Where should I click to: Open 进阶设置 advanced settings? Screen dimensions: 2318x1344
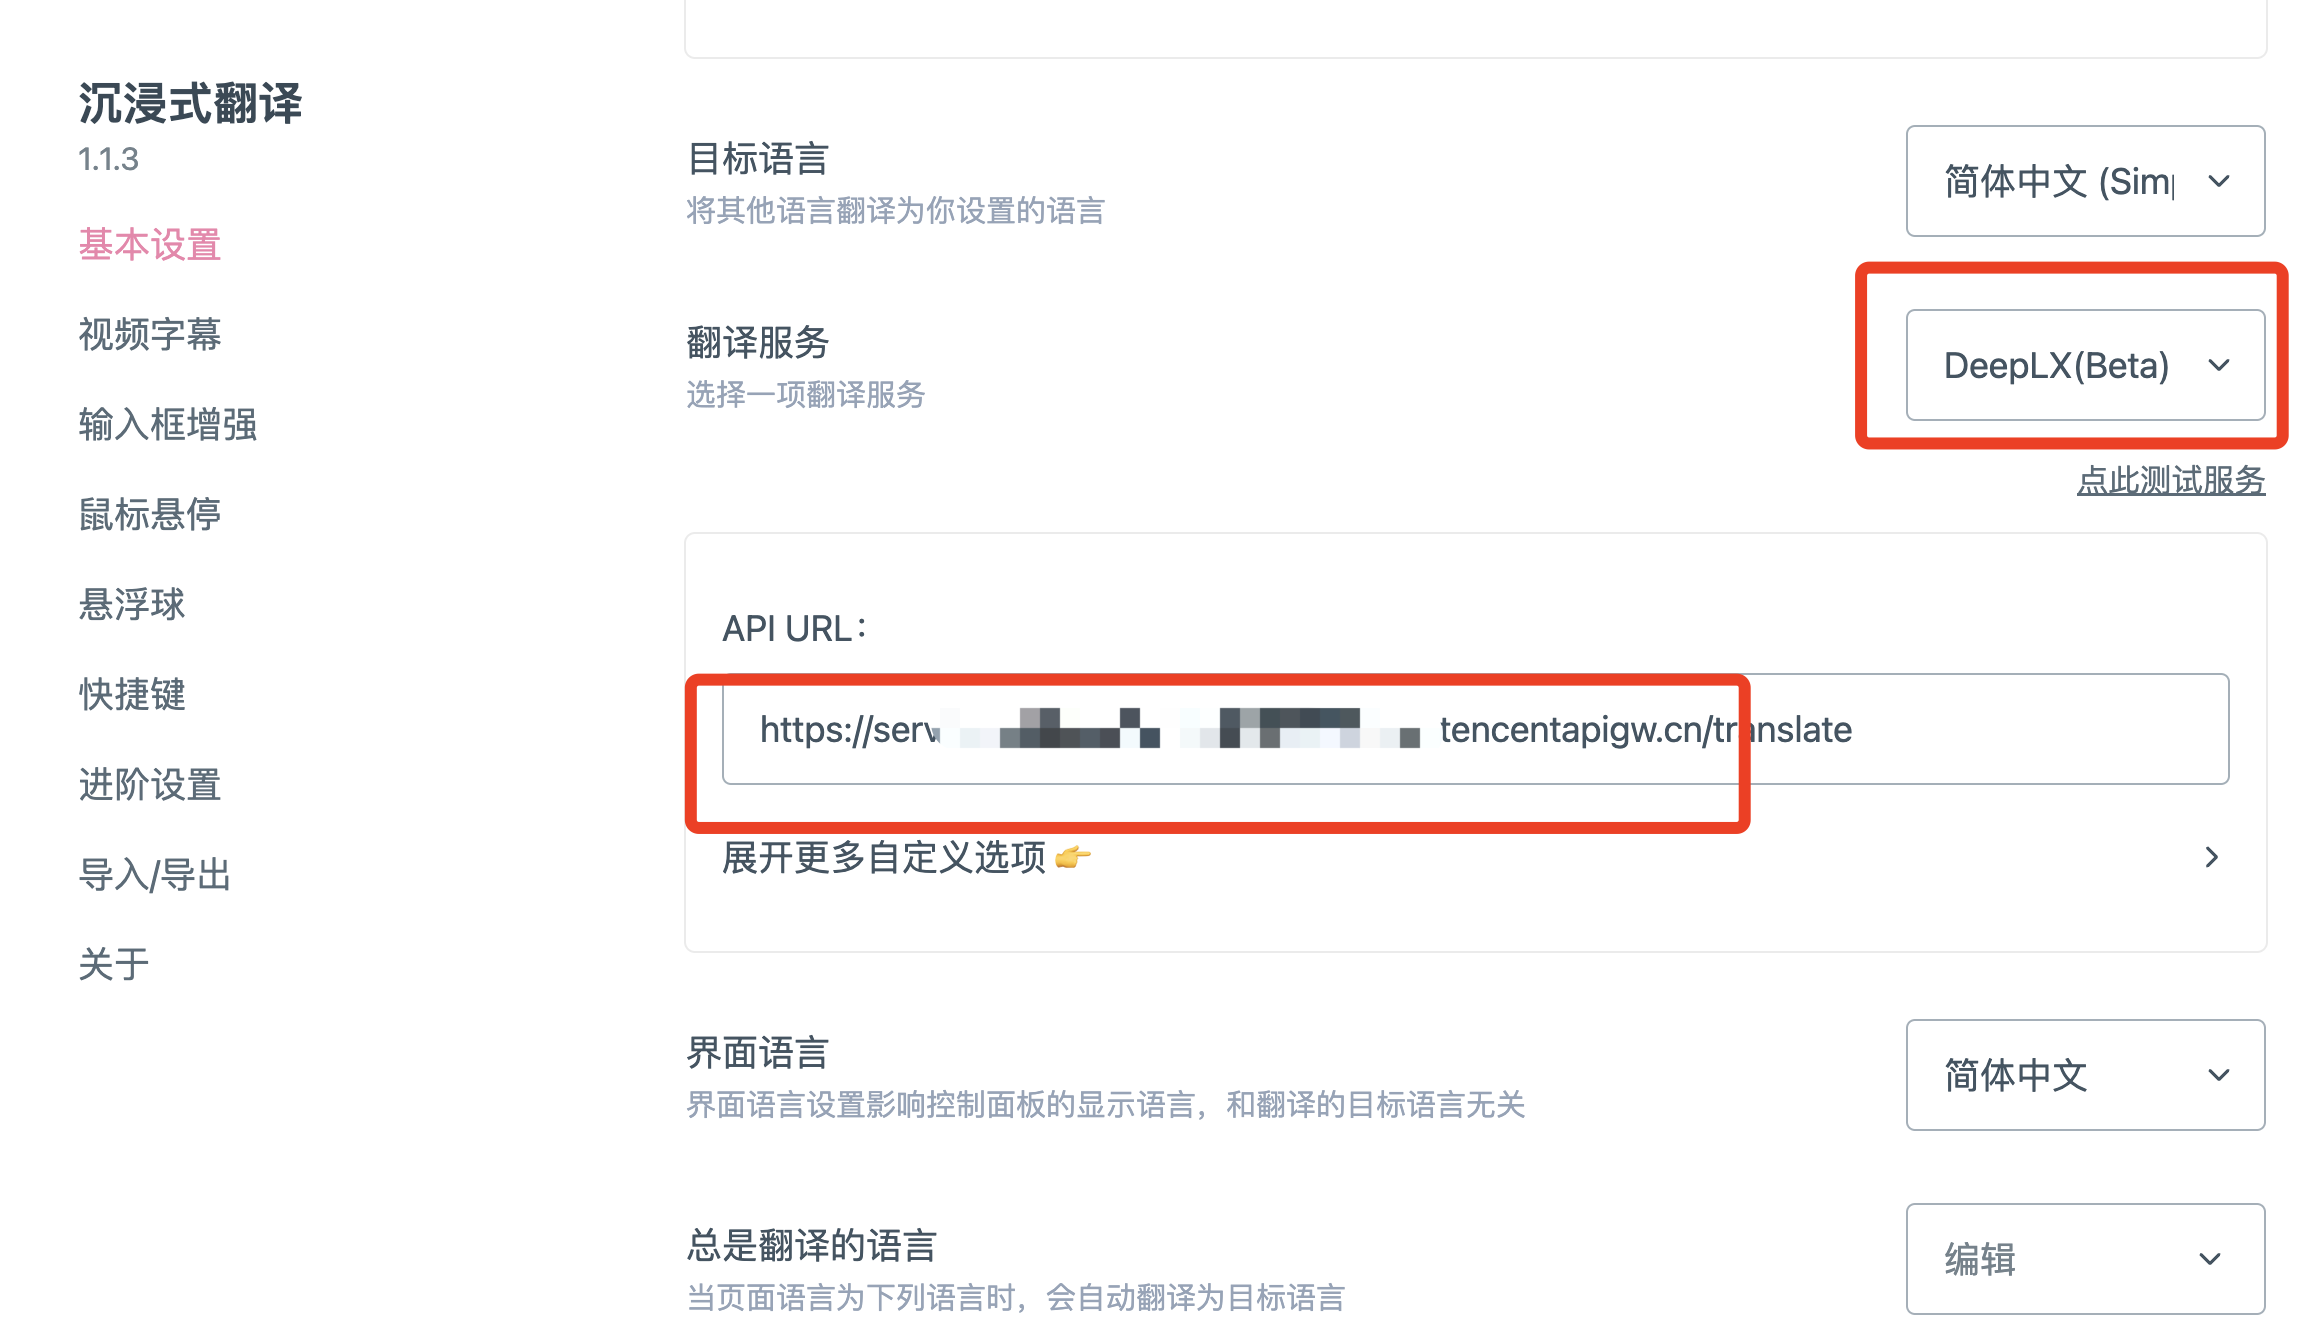pyautogui.click(x=150, y=784)
